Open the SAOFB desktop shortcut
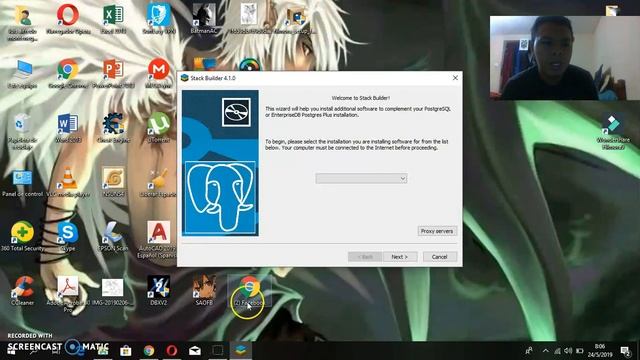The height and width of the screenshot is (360, 640). (x=204, y=291)
